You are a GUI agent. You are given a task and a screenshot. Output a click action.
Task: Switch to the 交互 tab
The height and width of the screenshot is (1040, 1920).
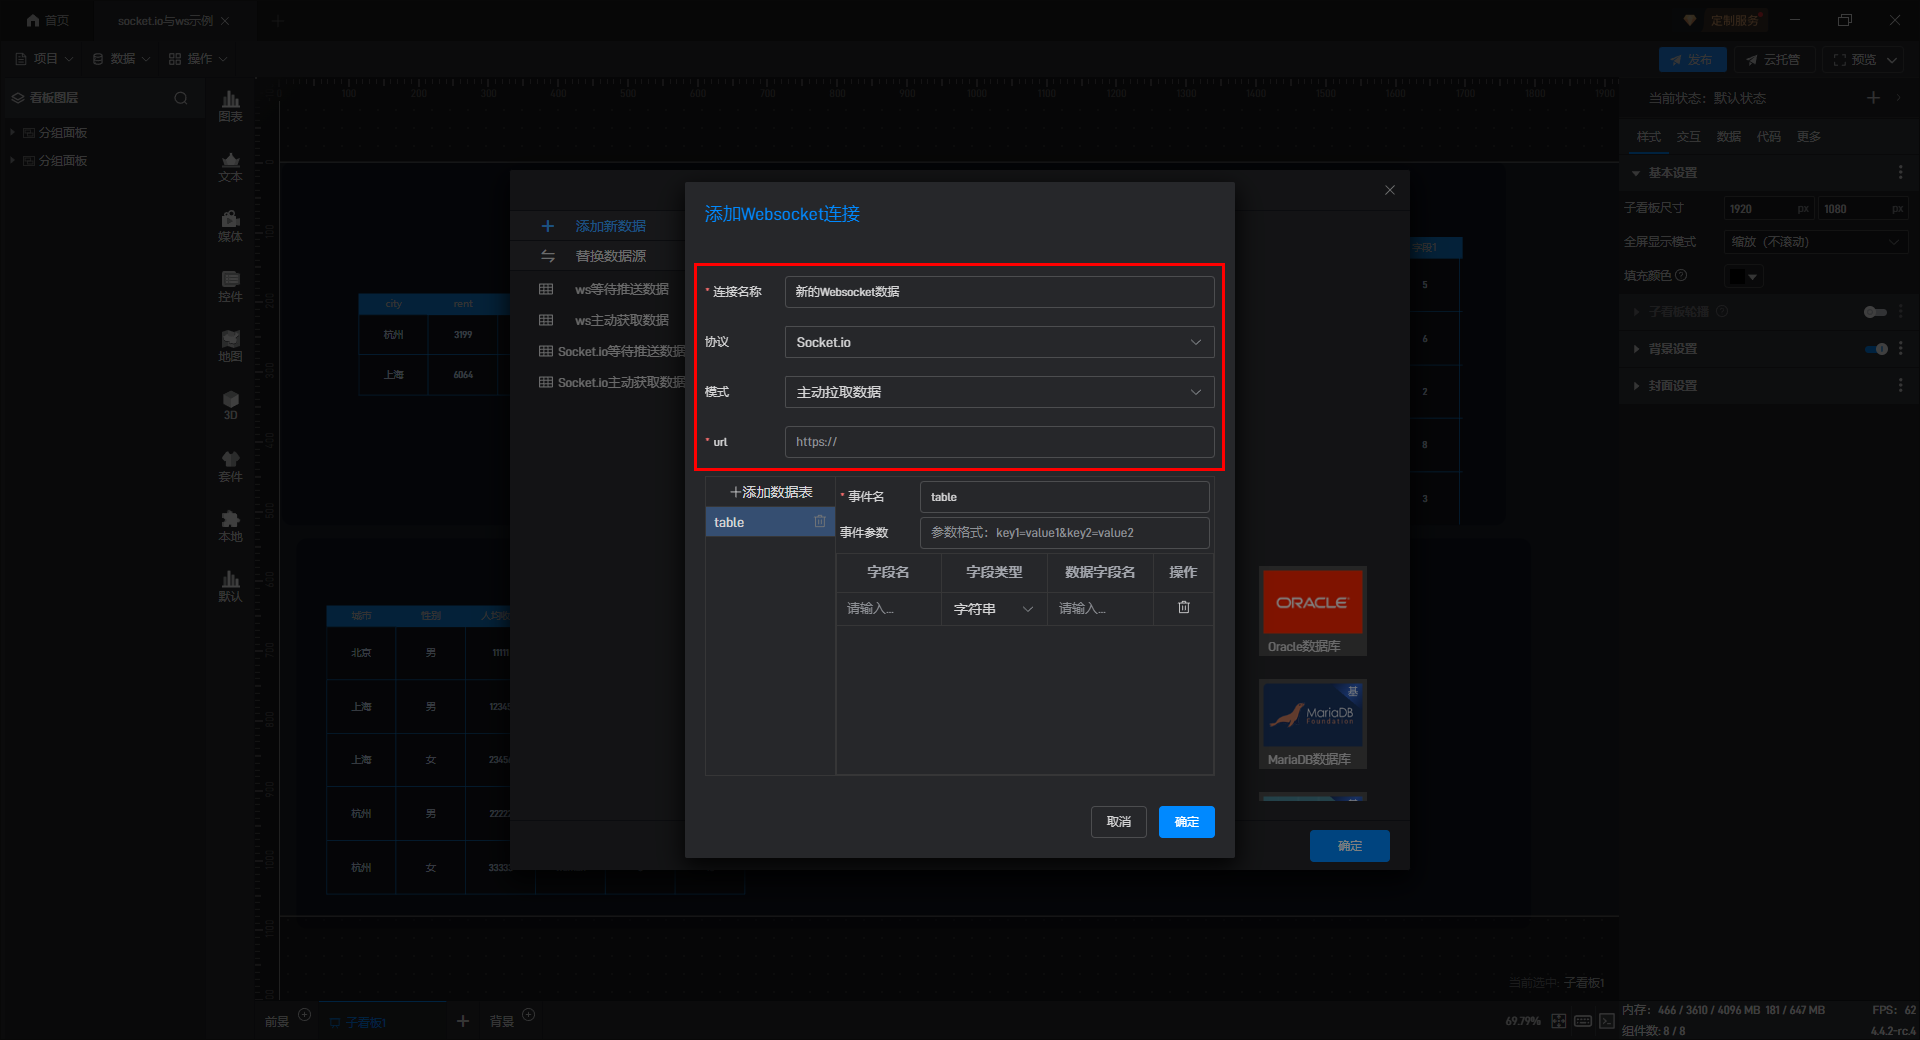[1688, 137]
